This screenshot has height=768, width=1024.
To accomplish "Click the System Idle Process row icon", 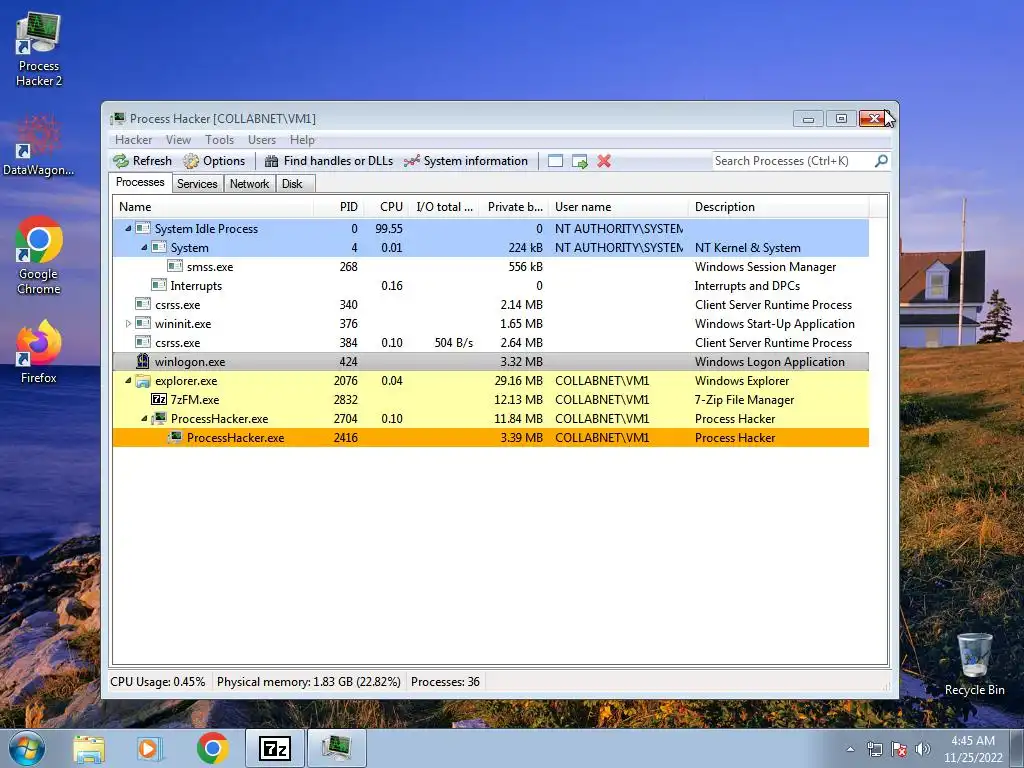I will tap(143, 229).
